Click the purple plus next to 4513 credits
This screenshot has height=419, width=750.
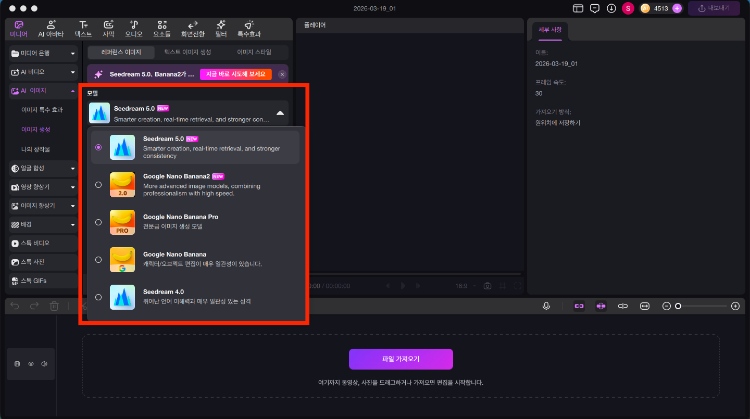tap(677, 8)
